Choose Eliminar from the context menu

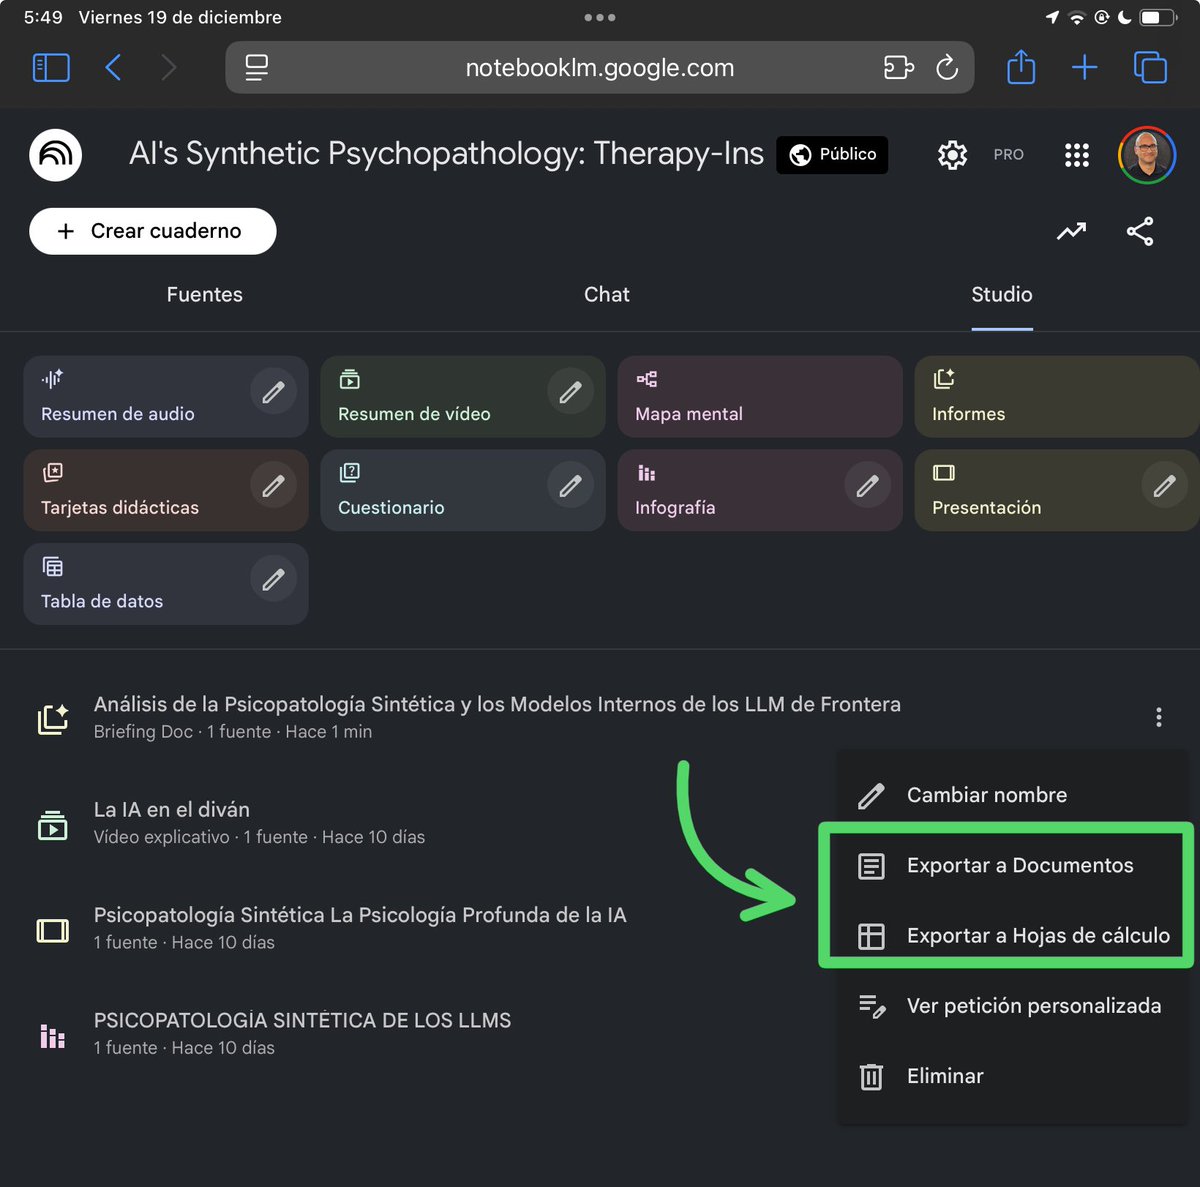point(1012,1076)
